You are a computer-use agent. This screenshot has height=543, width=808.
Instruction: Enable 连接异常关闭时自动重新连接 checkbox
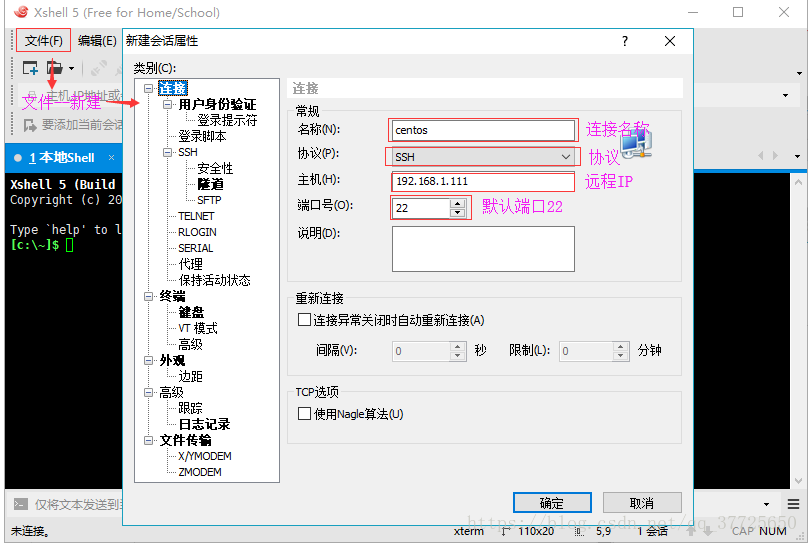point(304,320)
